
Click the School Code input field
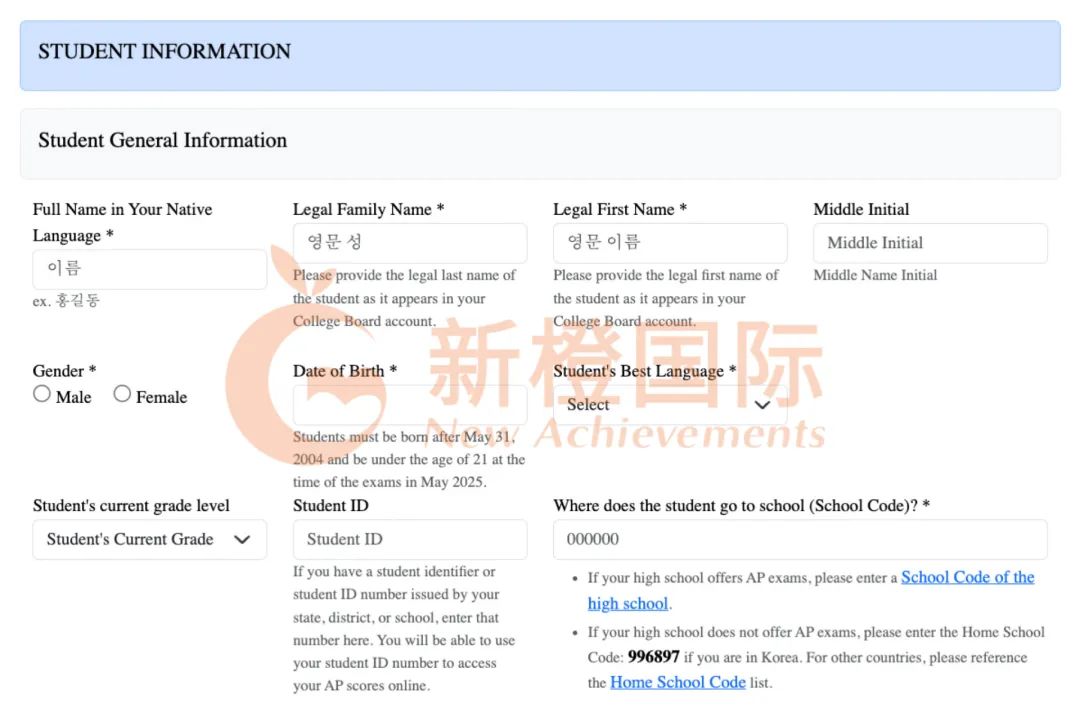pyautogui.click(x=800, y=539)
